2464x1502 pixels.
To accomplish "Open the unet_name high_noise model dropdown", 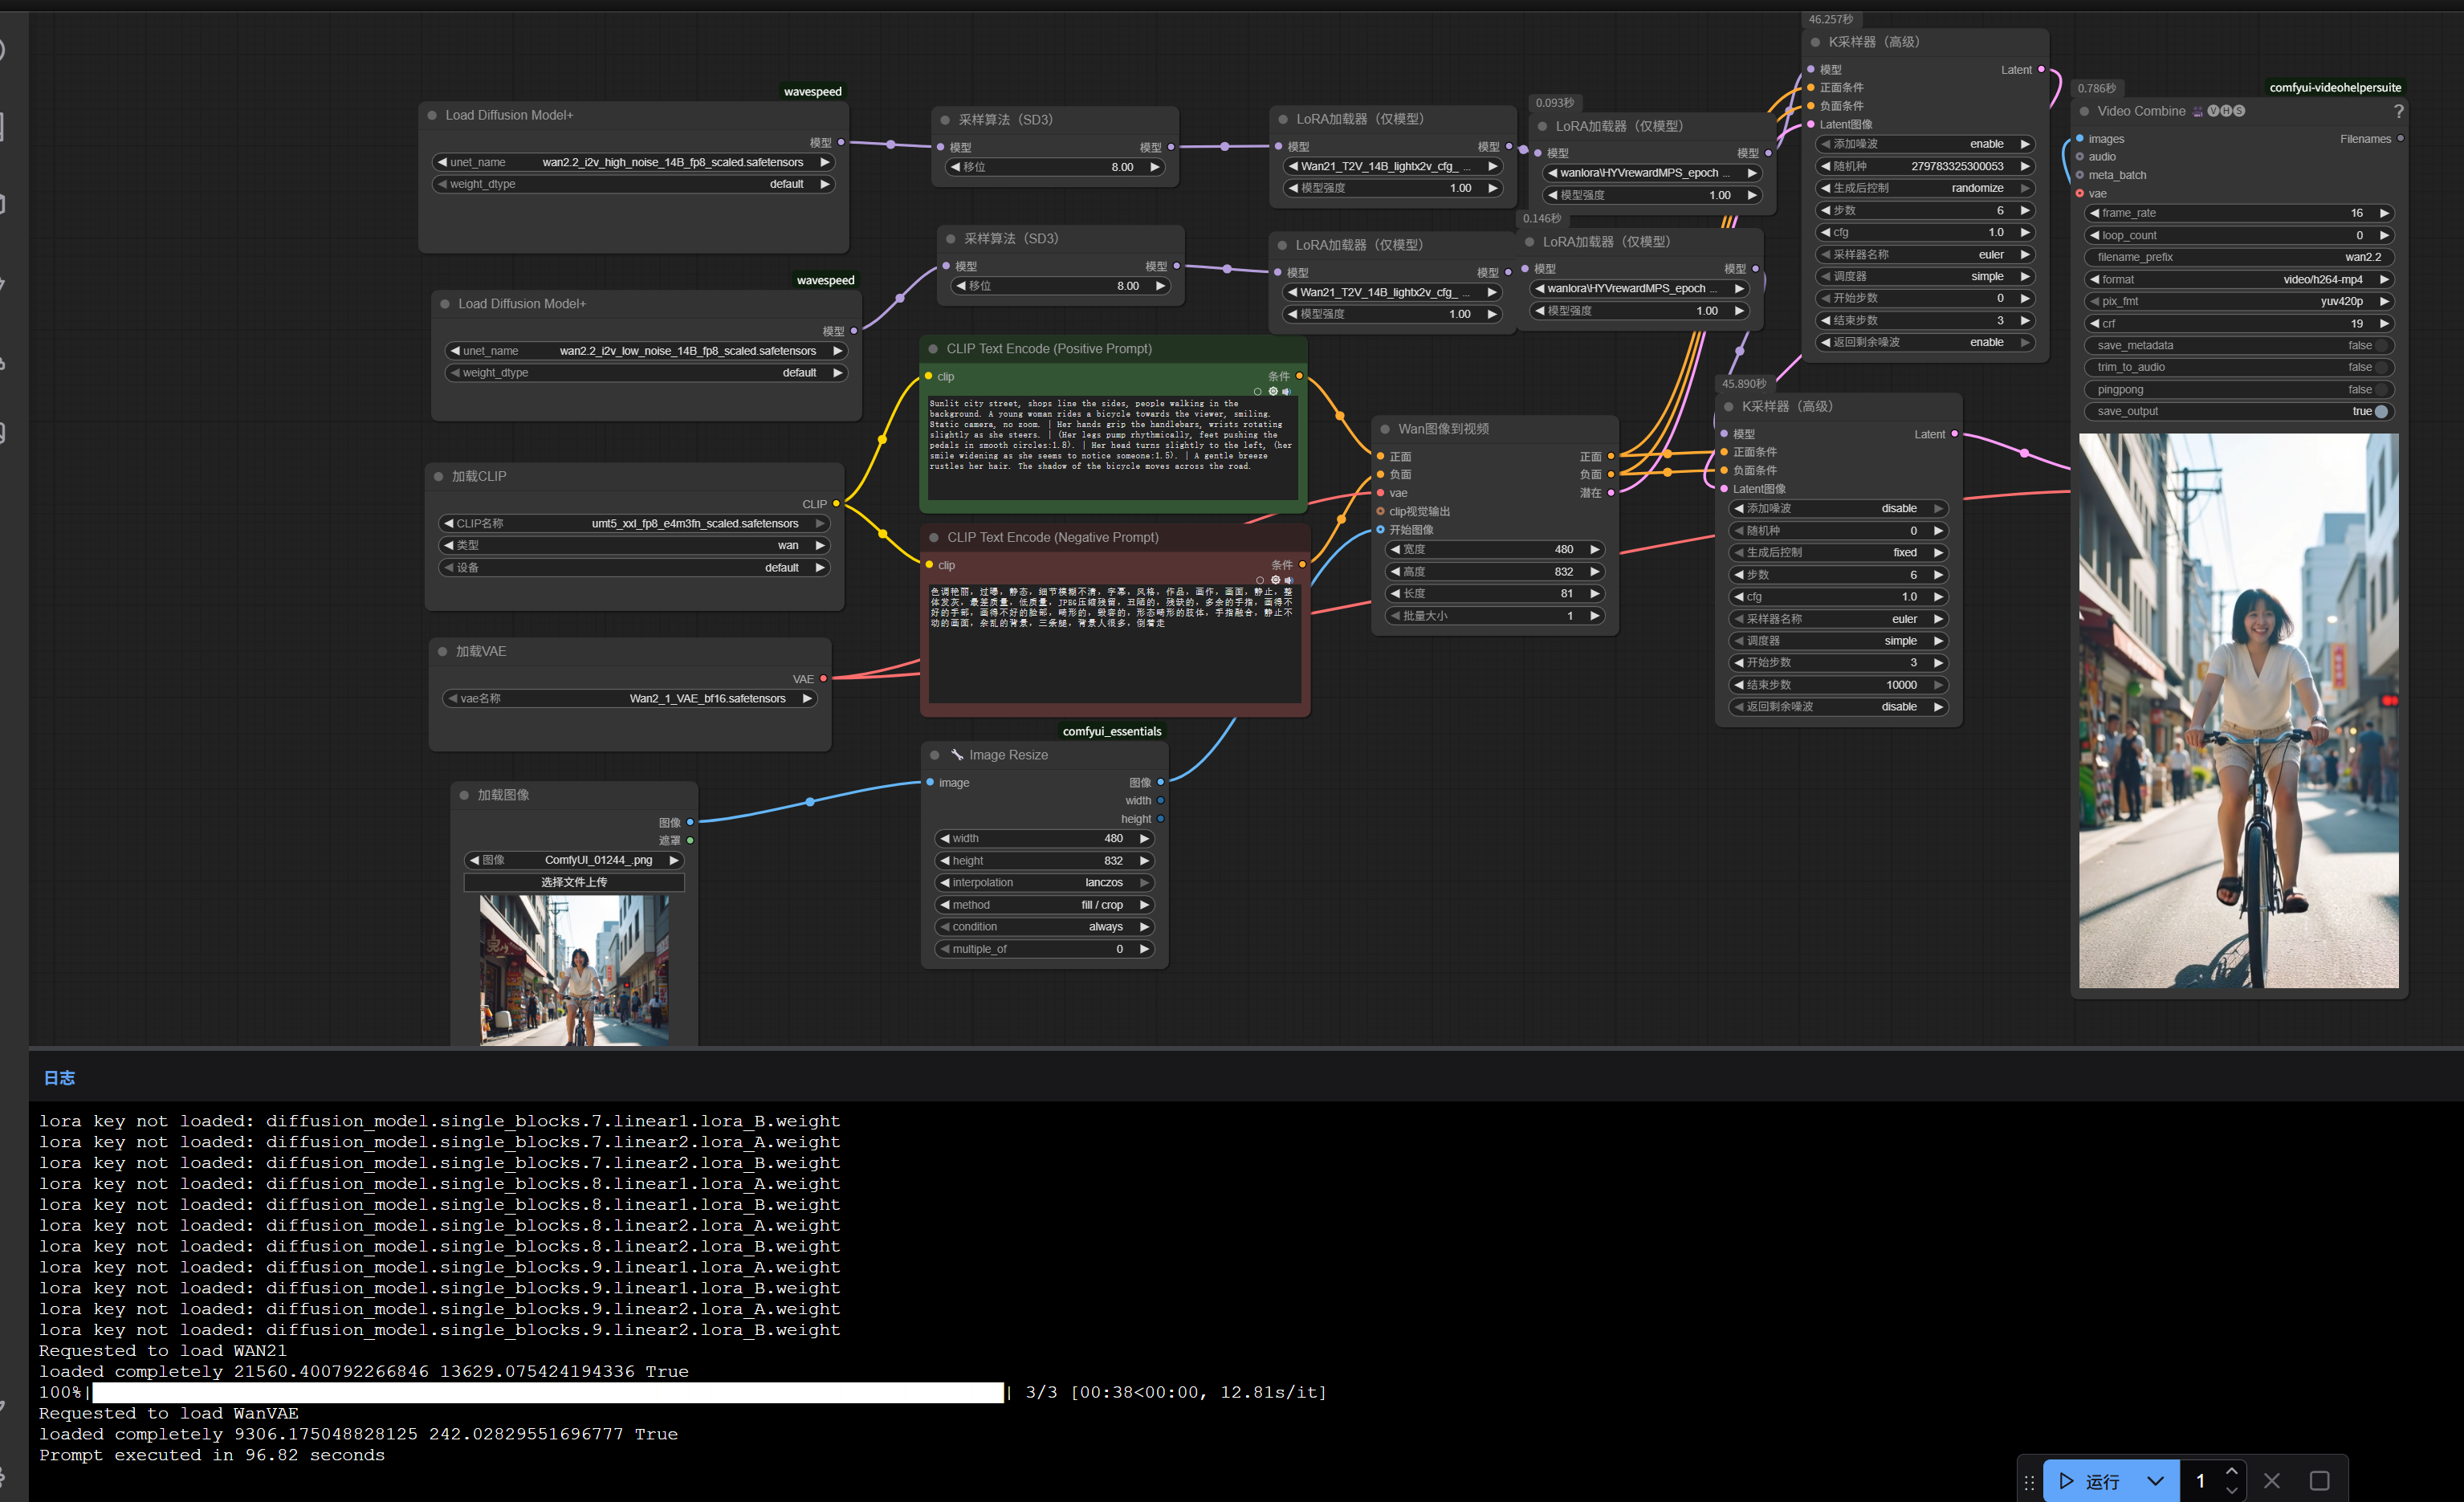I will [634, 162].
